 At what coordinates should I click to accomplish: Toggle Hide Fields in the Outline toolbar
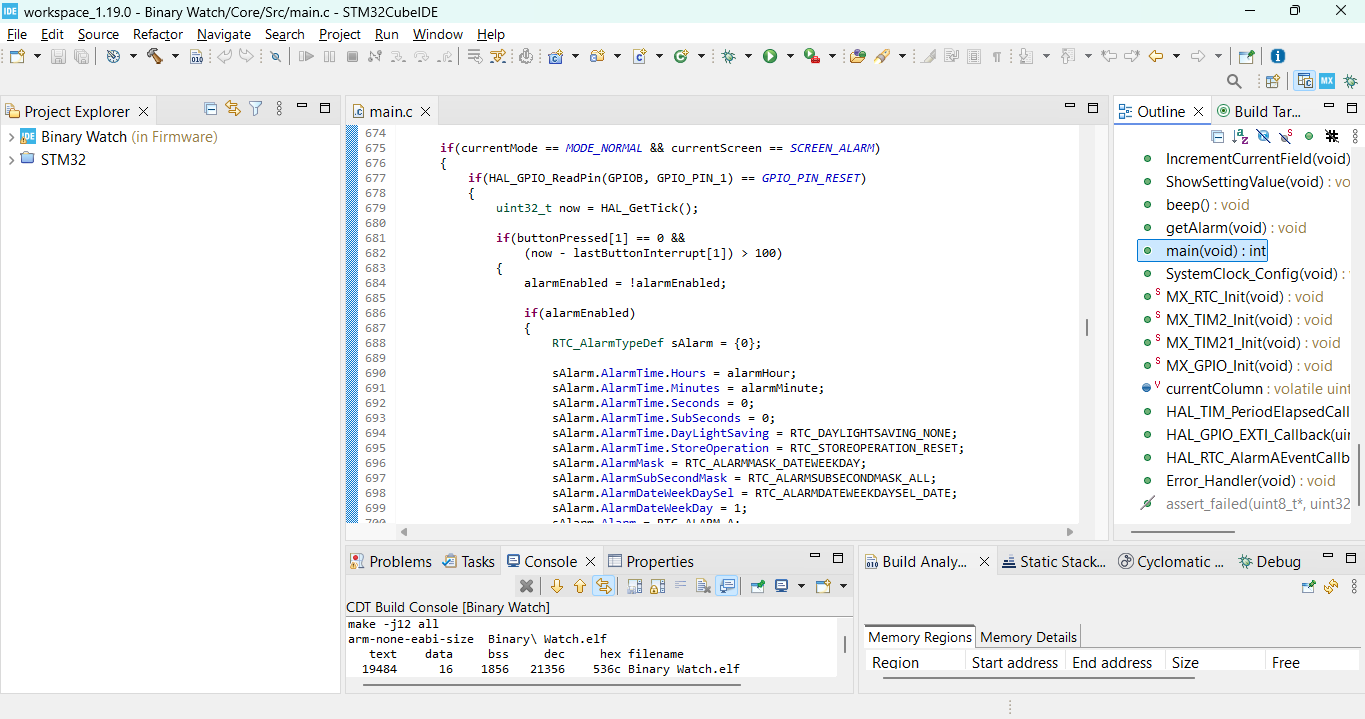(1263, 136)
